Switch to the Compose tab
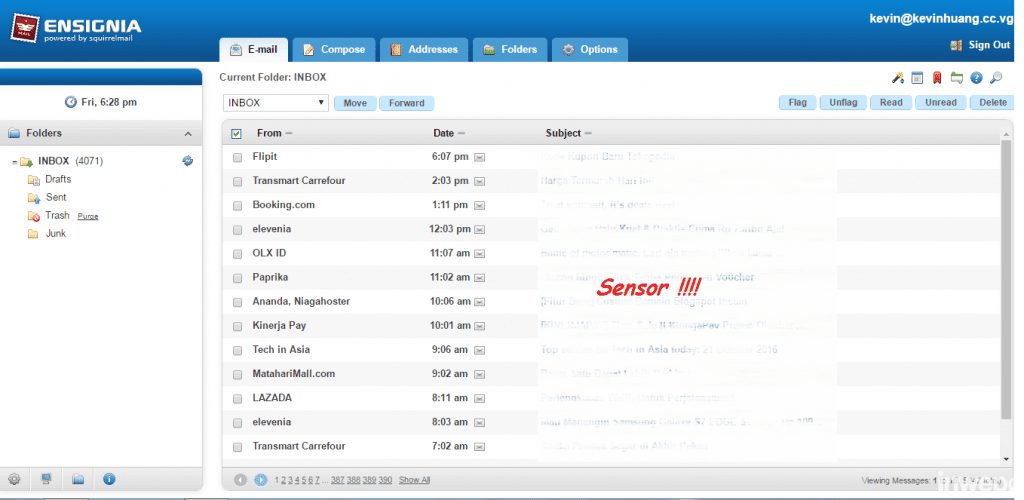This screenshot has width=1024, height=500. tap(333, 49)
